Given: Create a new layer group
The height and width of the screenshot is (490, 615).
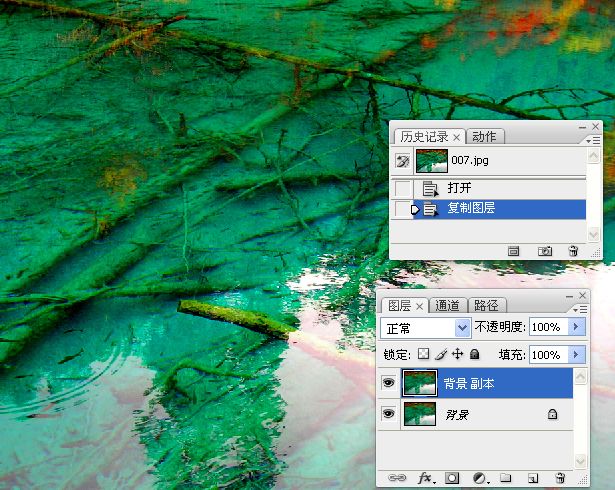Looking at the screenshot, I should [506, 477].
